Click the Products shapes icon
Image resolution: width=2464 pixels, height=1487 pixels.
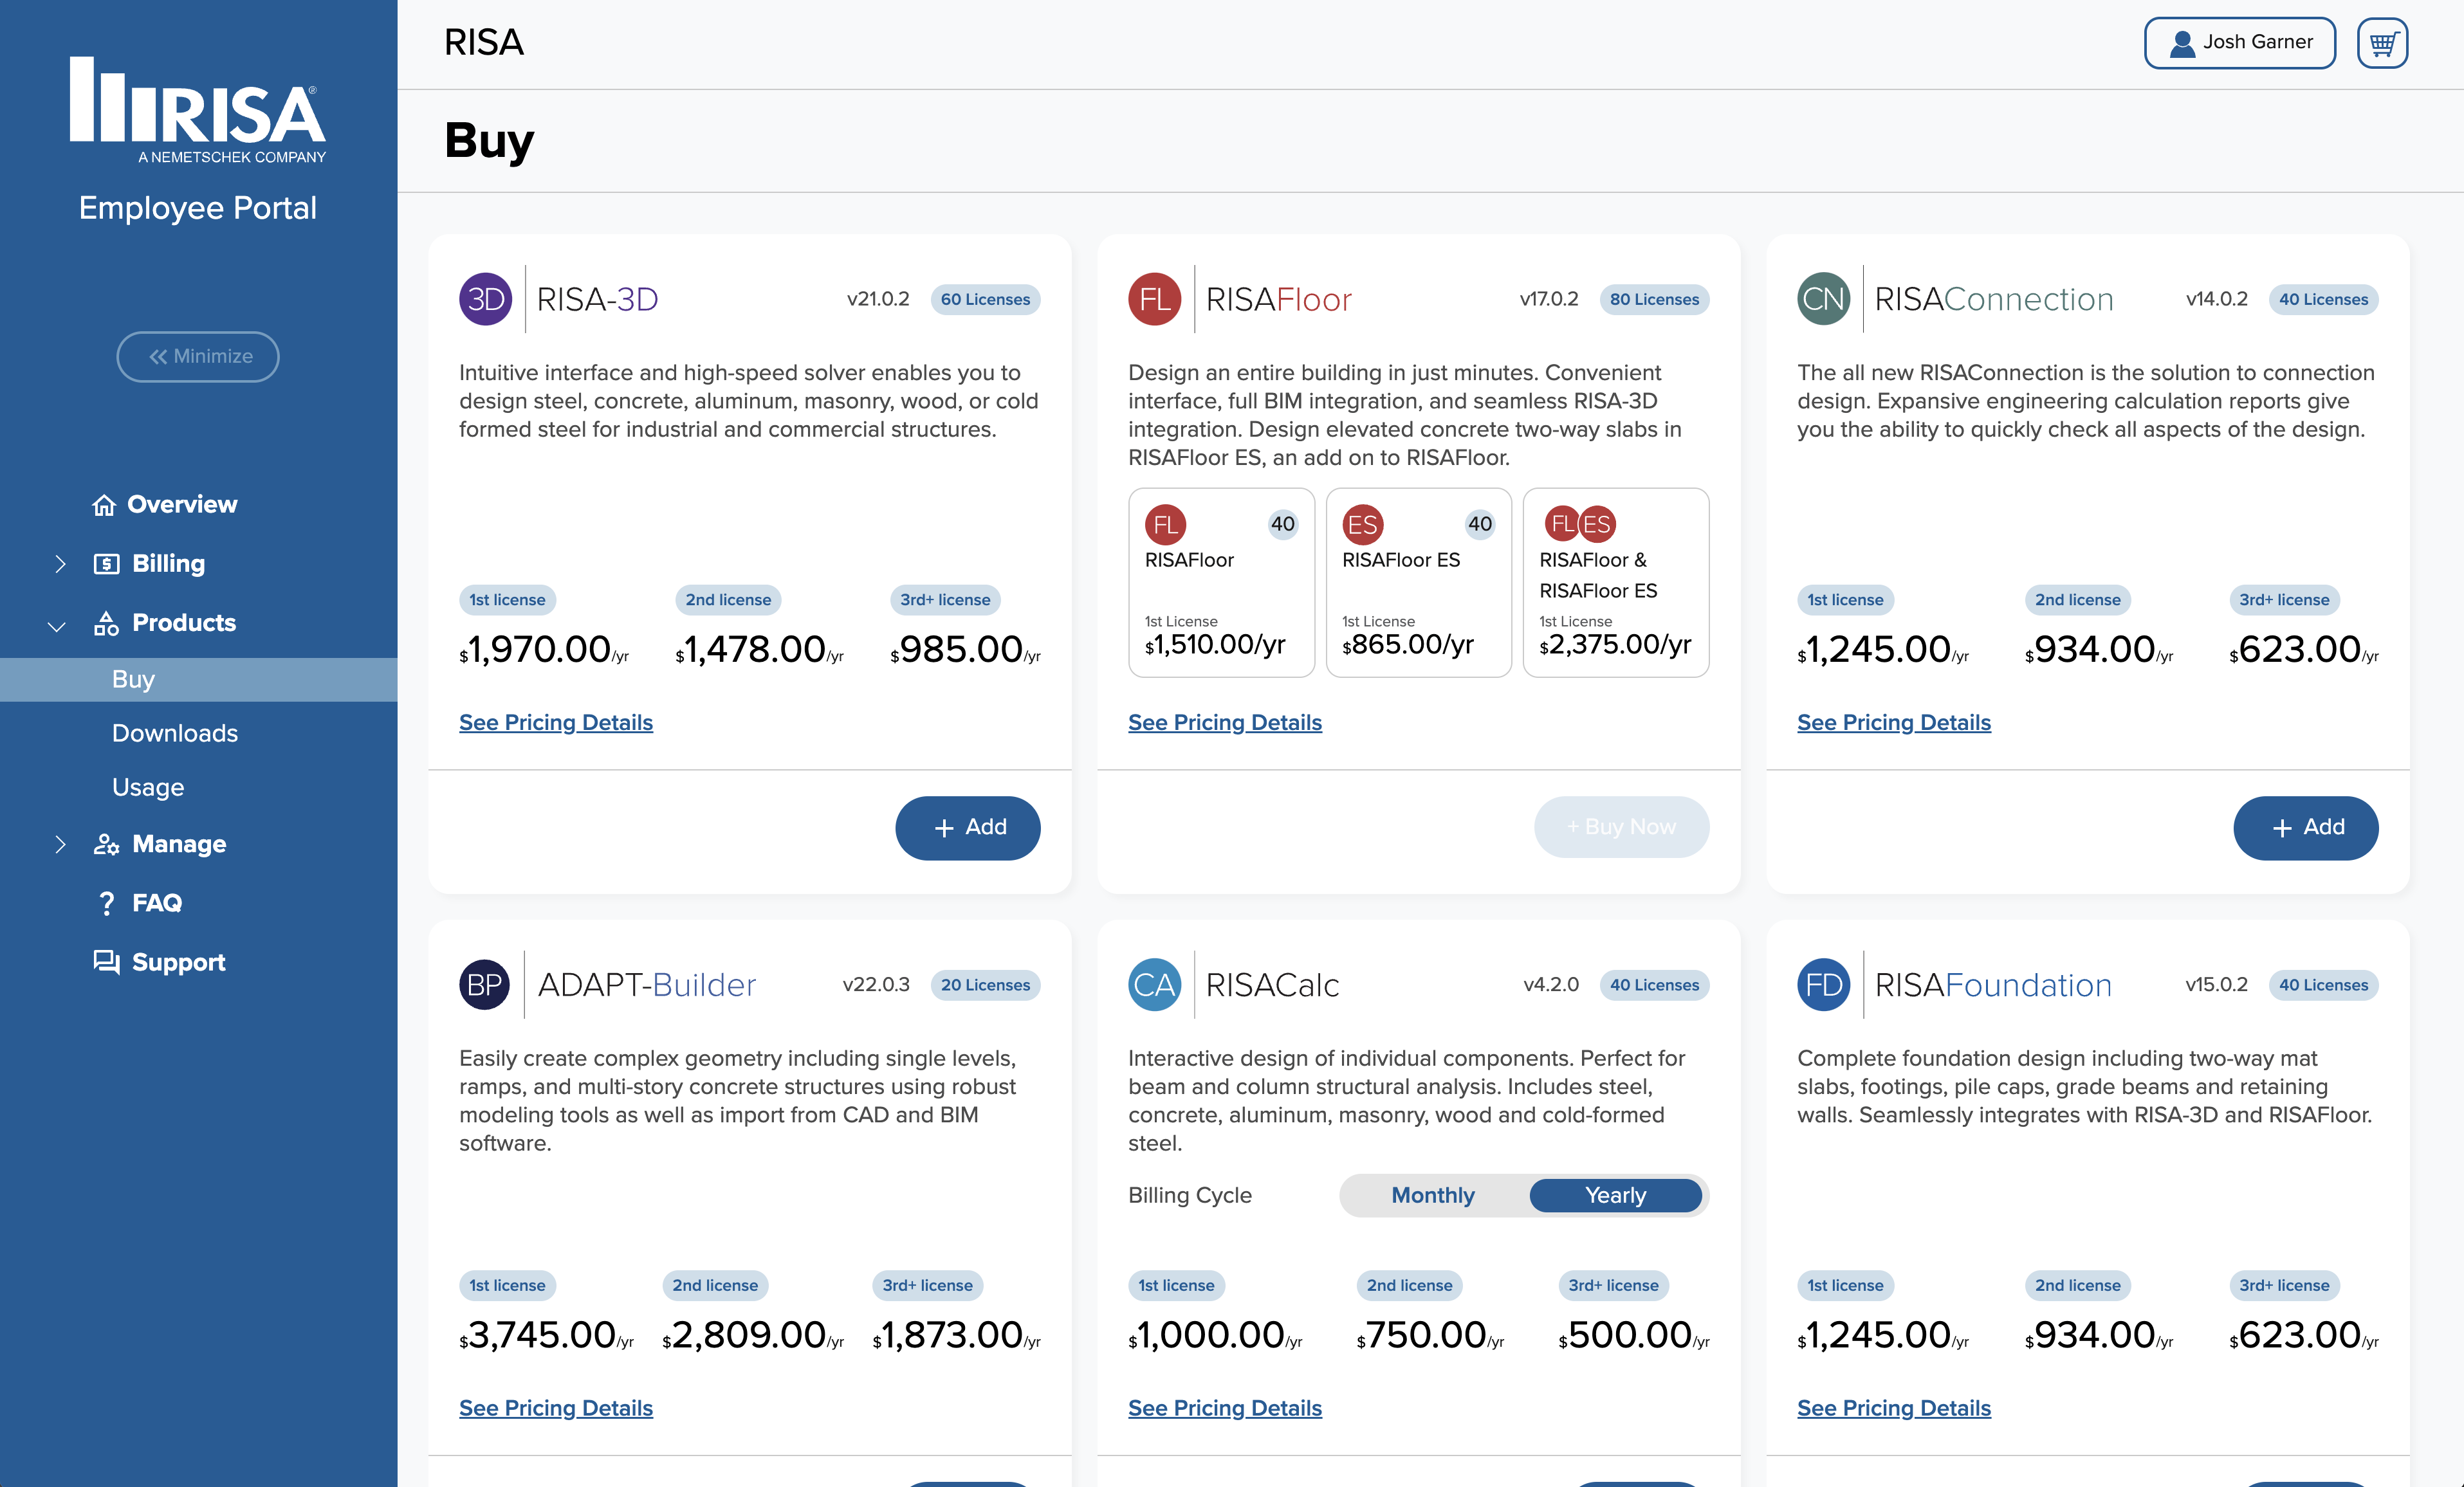click(x=106, y=623)
